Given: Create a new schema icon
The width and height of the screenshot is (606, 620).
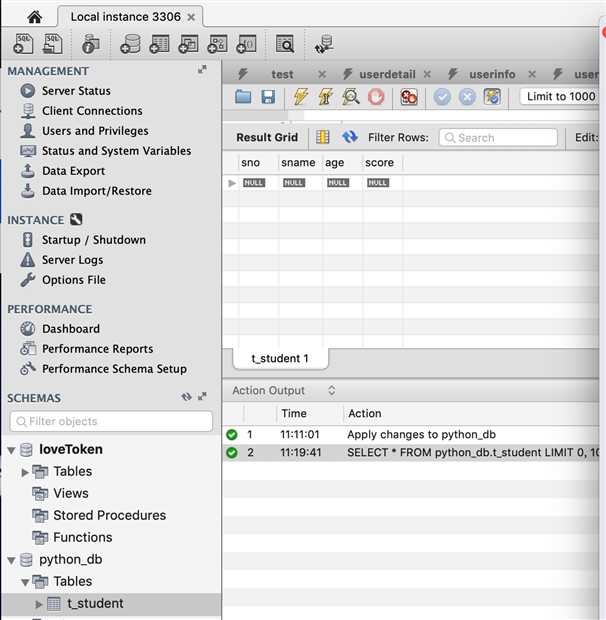Looking at the screenshot, I should pyautogui.click(x=130, y=43).
